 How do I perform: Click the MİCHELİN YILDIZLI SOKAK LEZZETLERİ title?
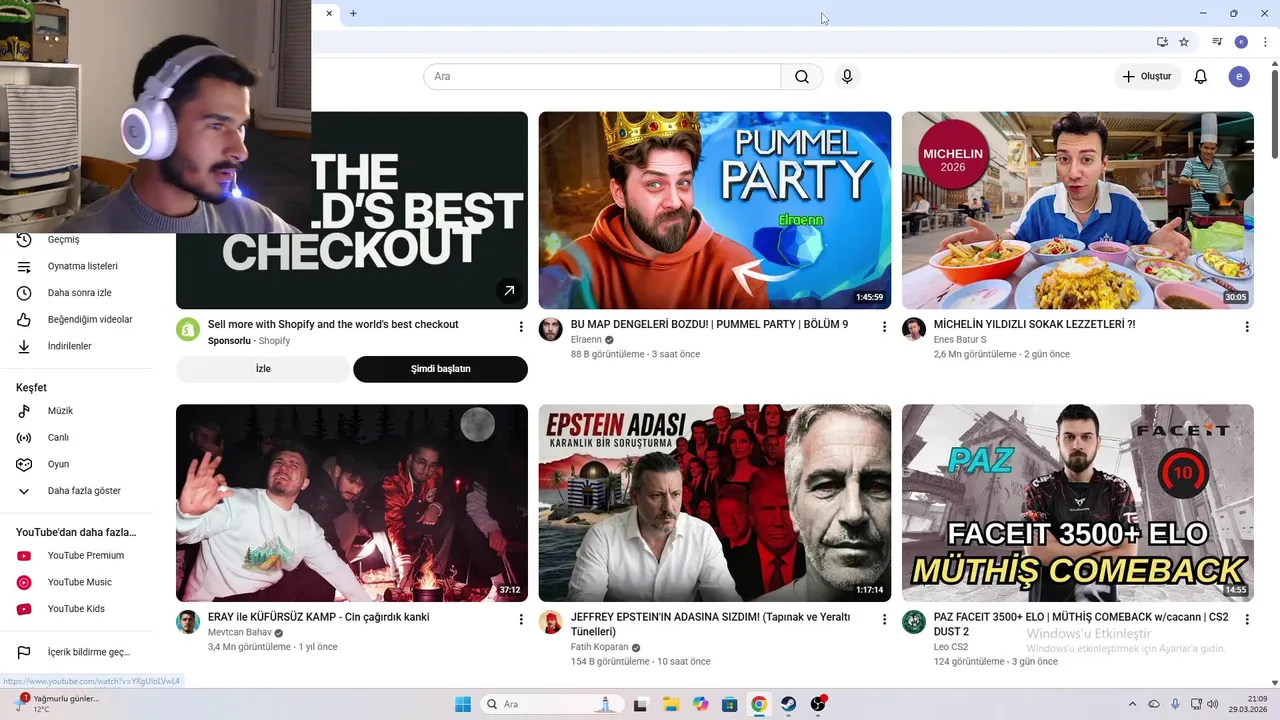pos(1034,325)
